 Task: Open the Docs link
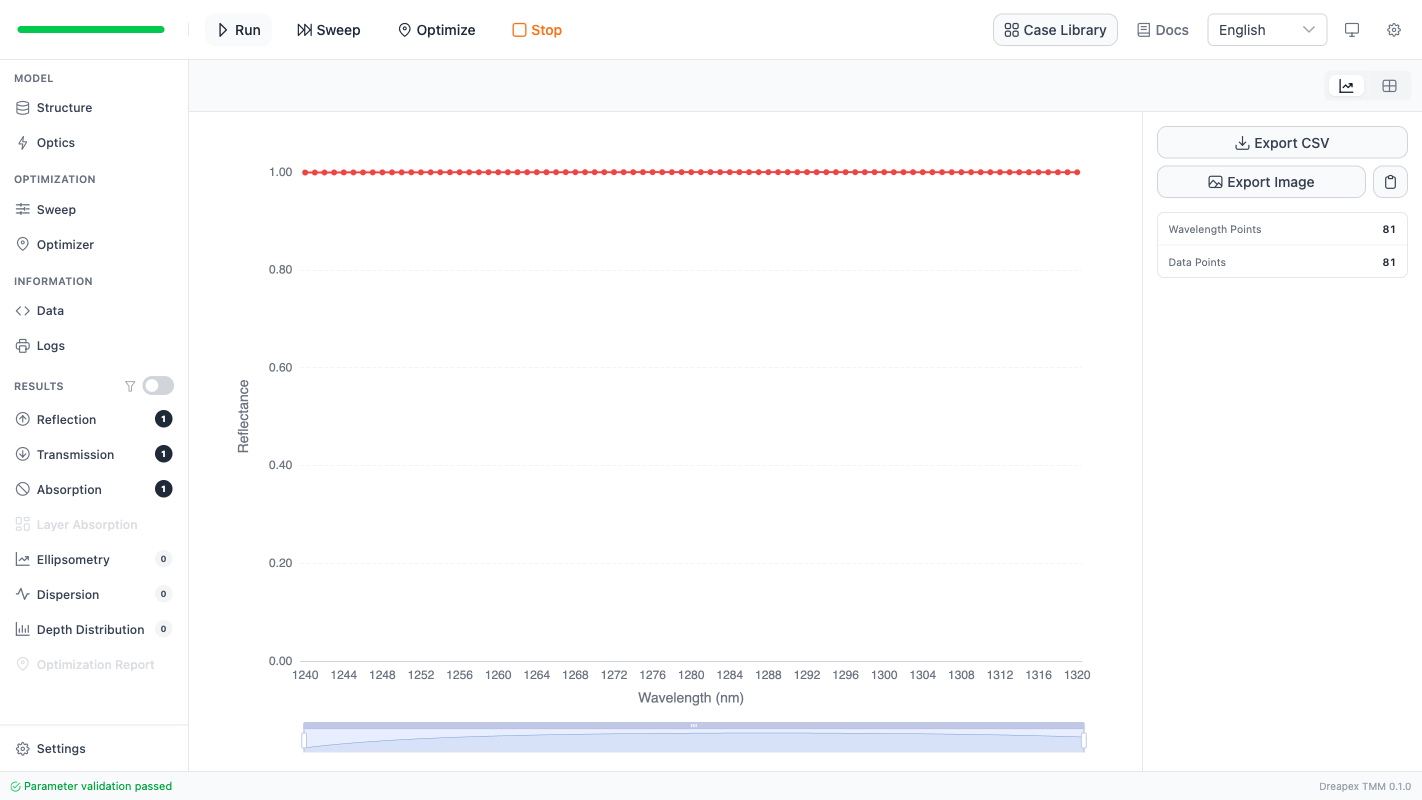pos(1162,30)
